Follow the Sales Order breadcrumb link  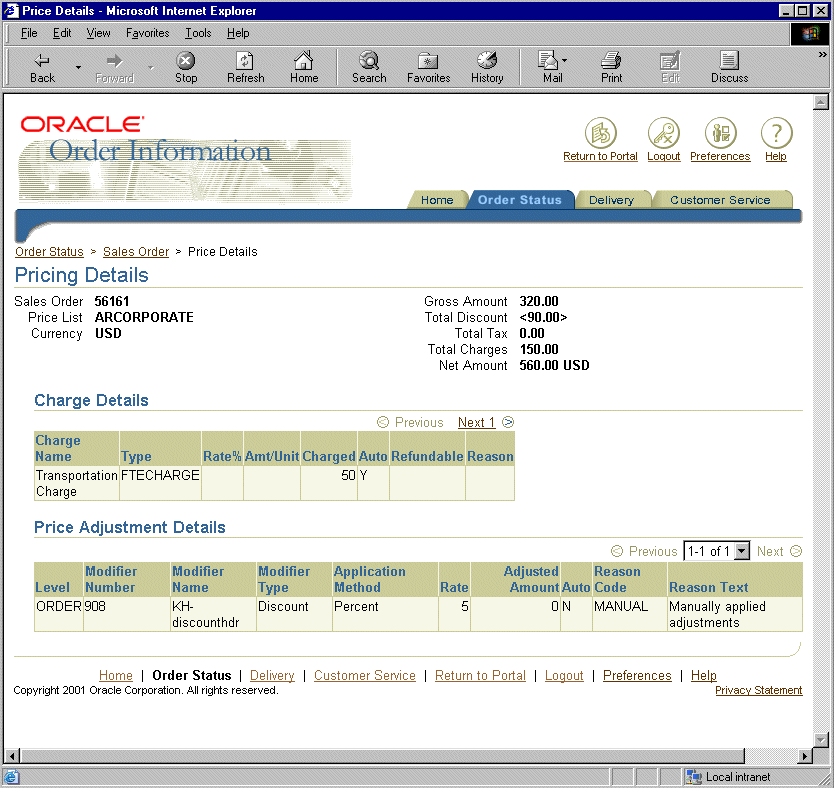point(136,252)
